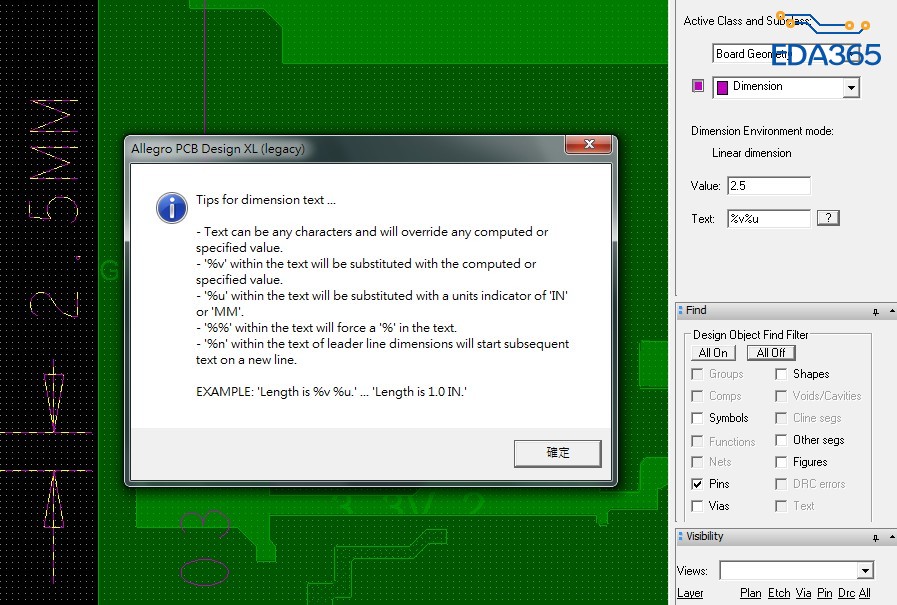Viewport: 897px width, 605px height.
Task: Toggle the Voids/Cavities checkbox
Action: (781, 396)
